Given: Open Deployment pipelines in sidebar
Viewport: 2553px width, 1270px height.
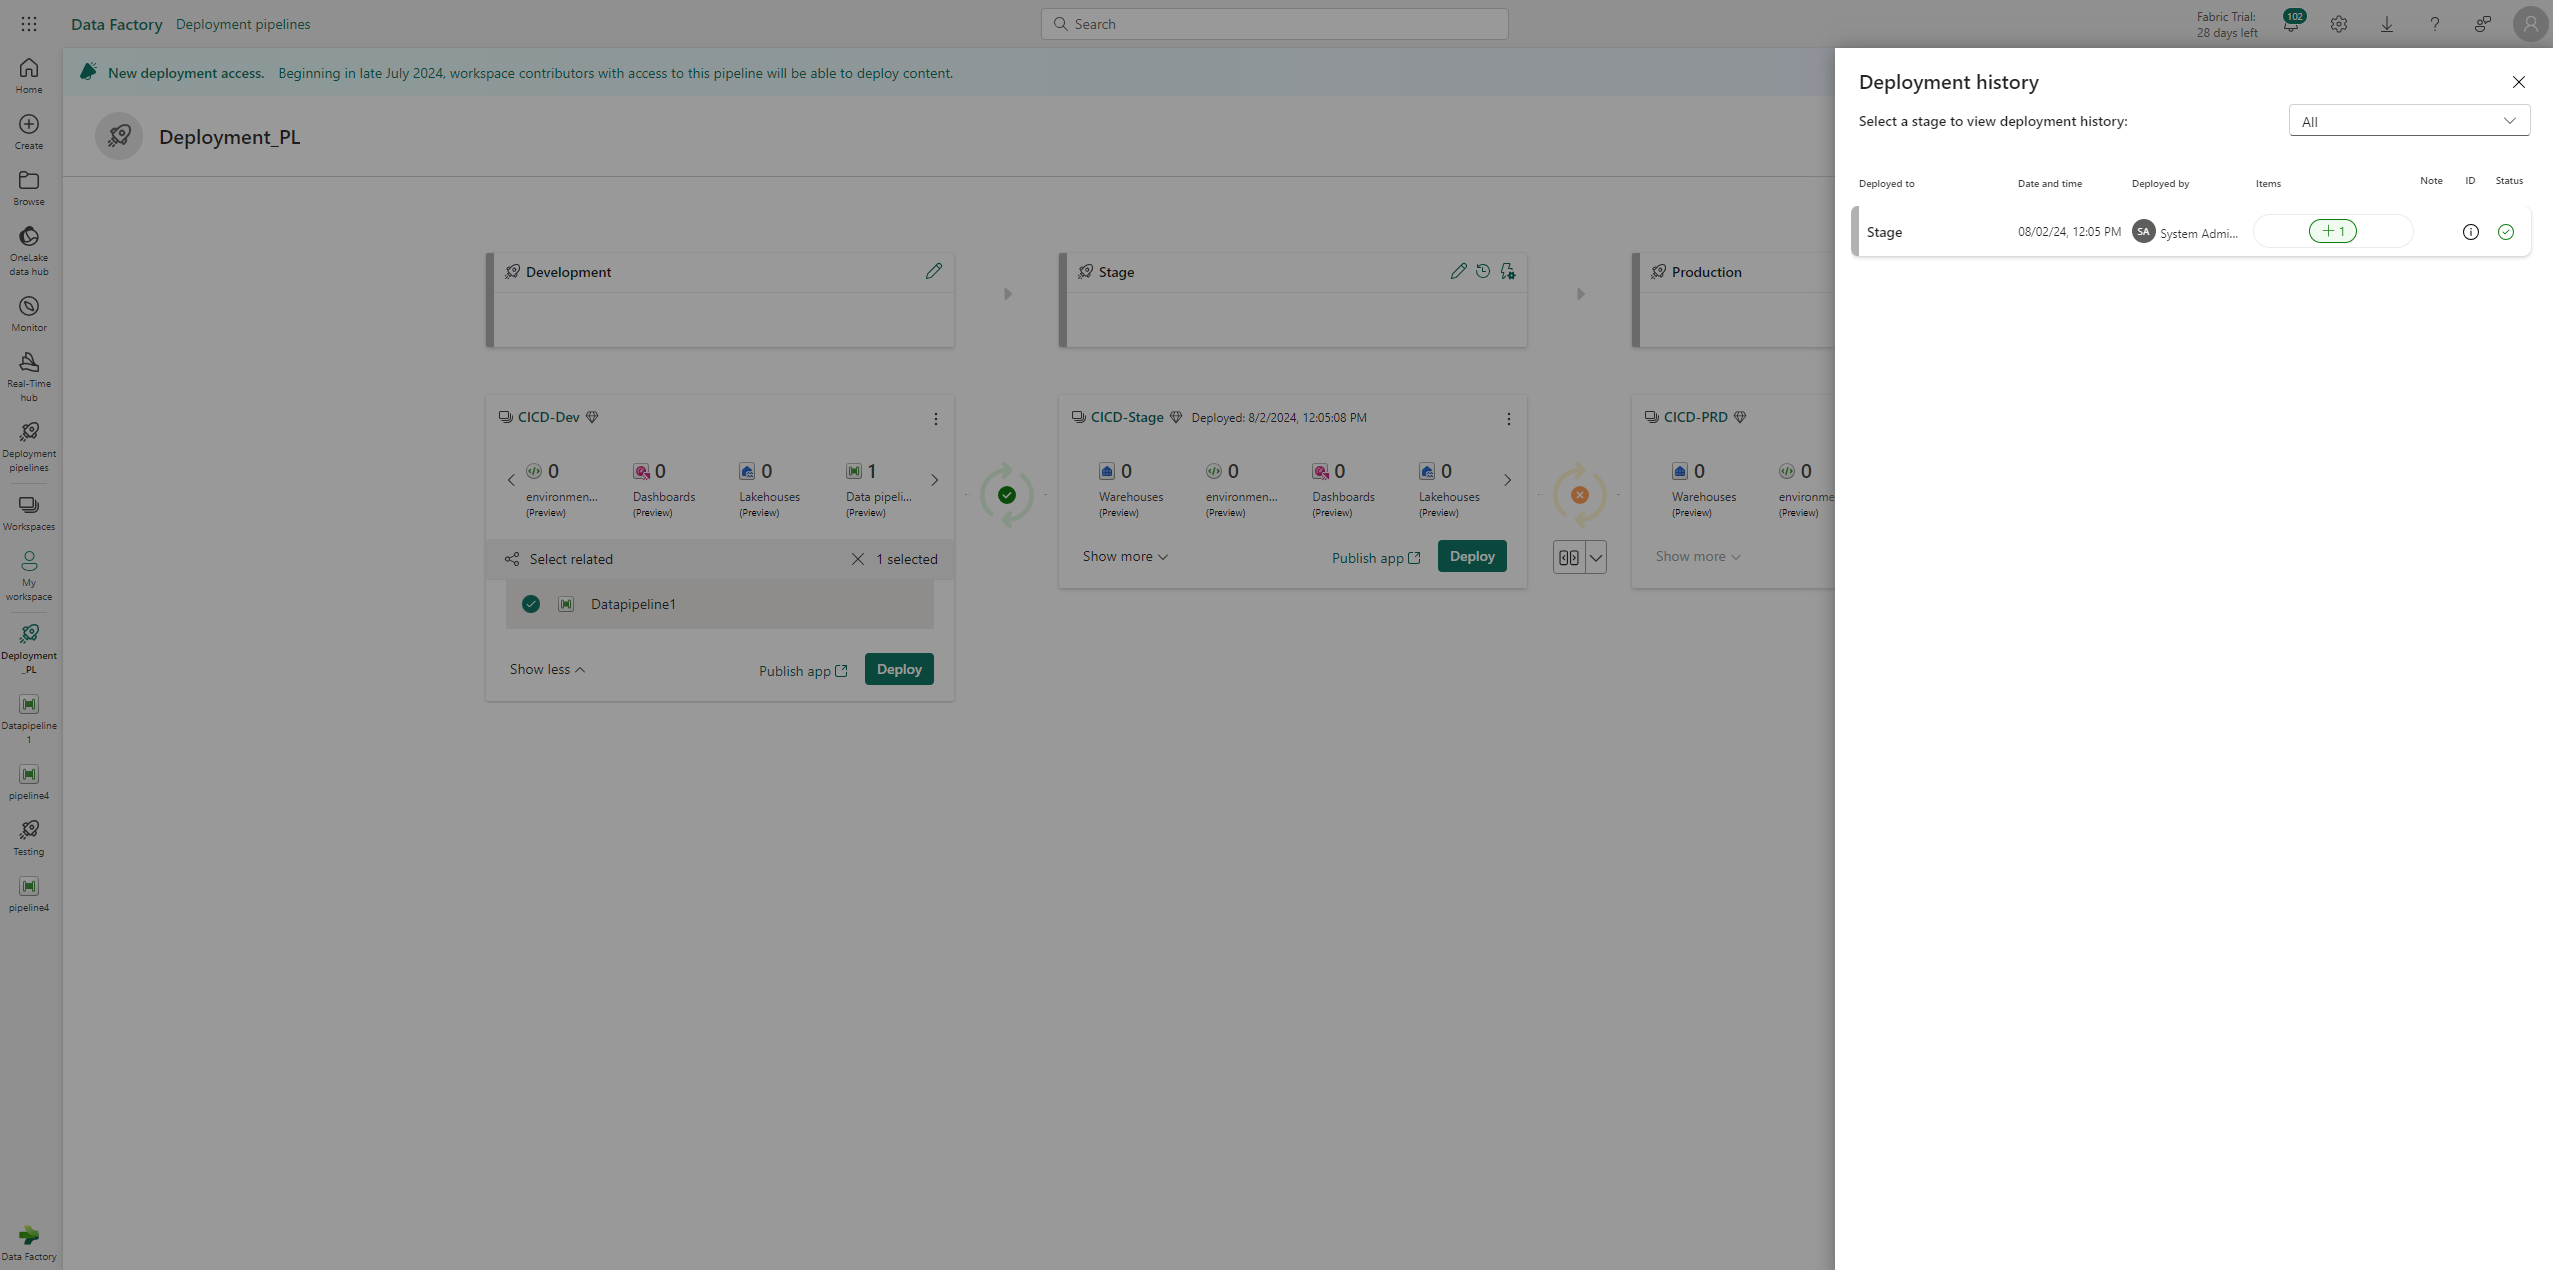Looking at the screenshot, I should tap(29, 446).
